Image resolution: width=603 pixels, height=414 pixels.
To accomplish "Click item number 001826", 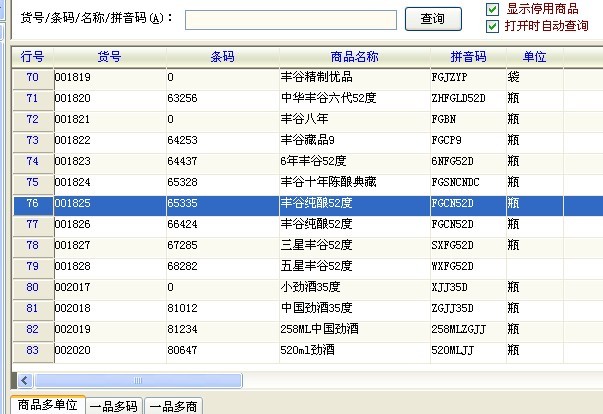I will point(72,224).
